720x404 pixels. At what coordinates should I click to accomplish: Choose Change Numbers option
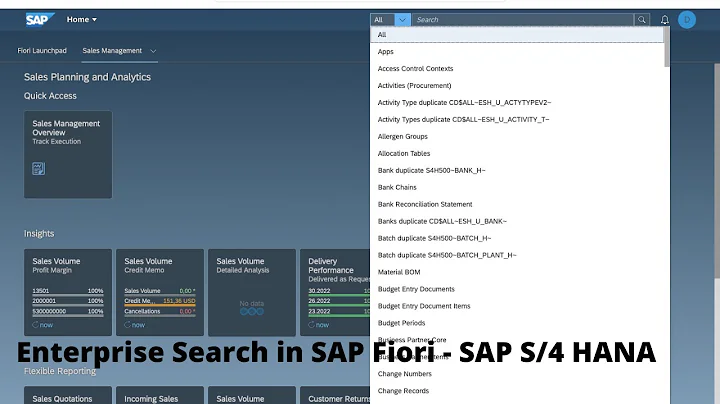click(x=517, y=374)
